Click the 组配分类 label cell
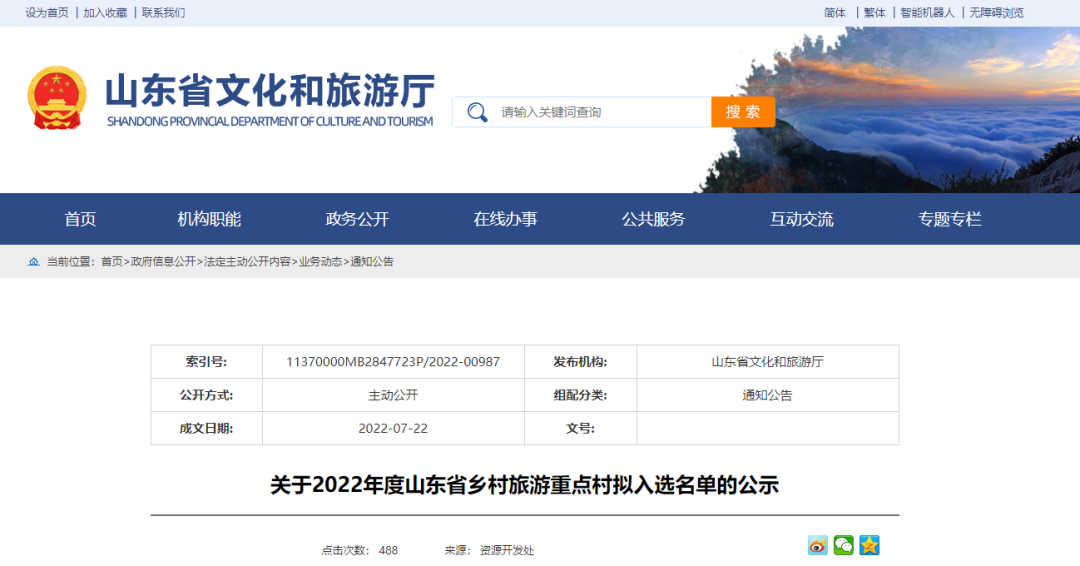This screenshot has height=566, width=1080. pos(580,395)
